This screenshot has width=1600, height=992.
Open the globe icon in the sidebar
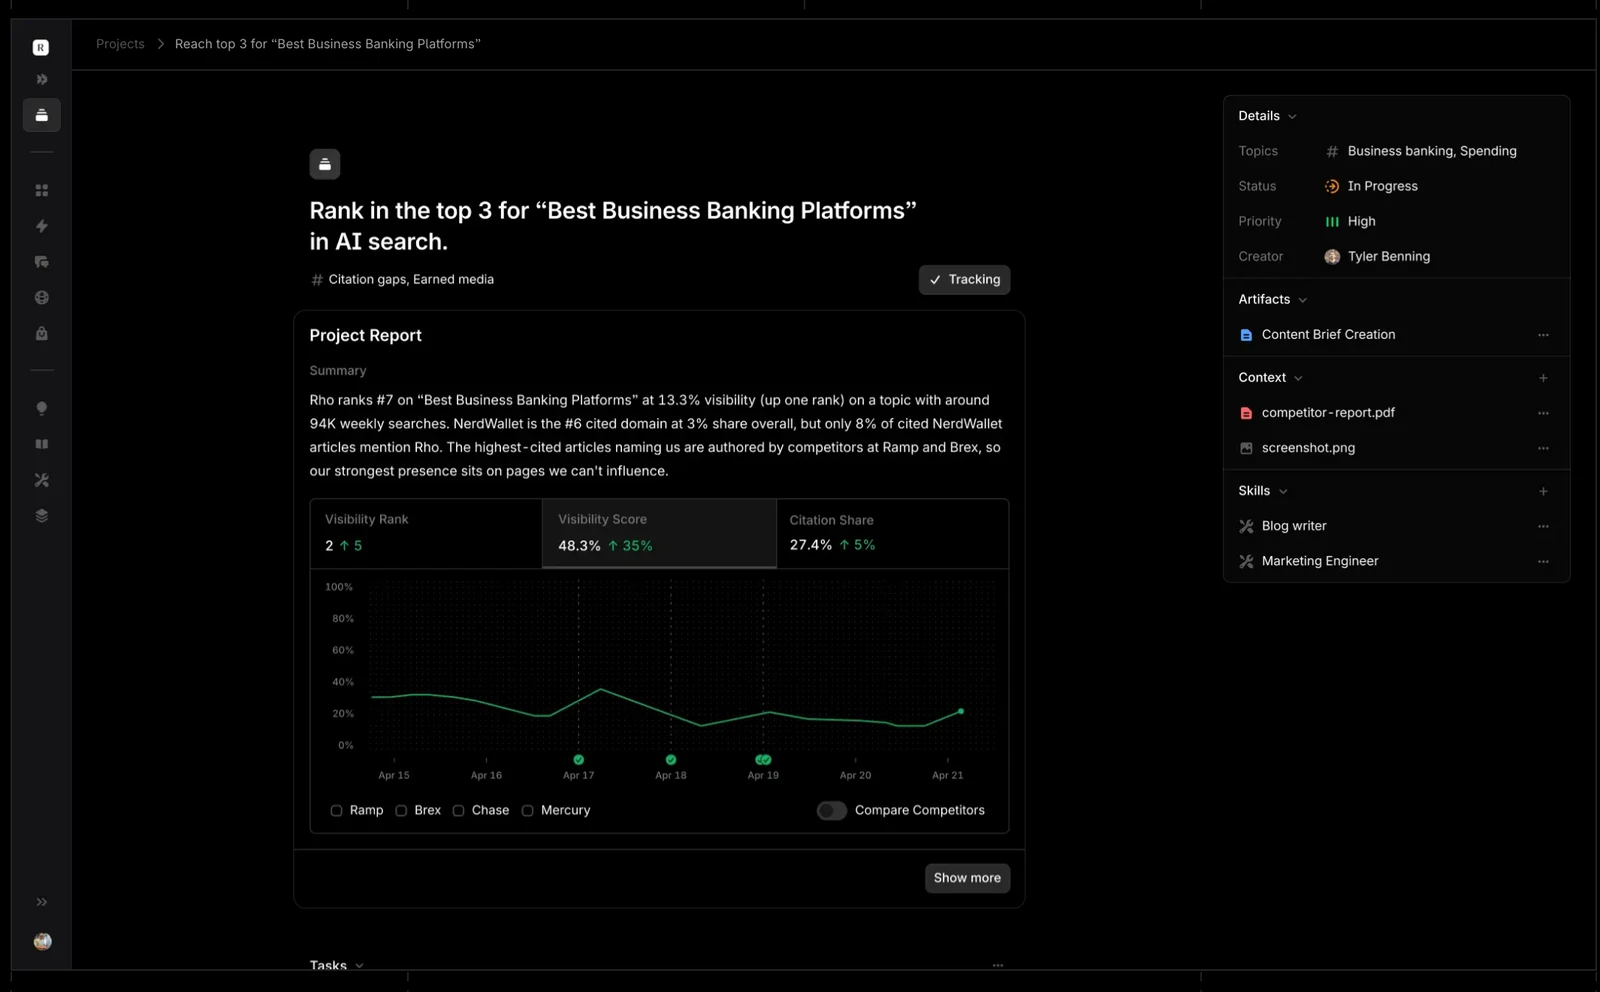42,297
